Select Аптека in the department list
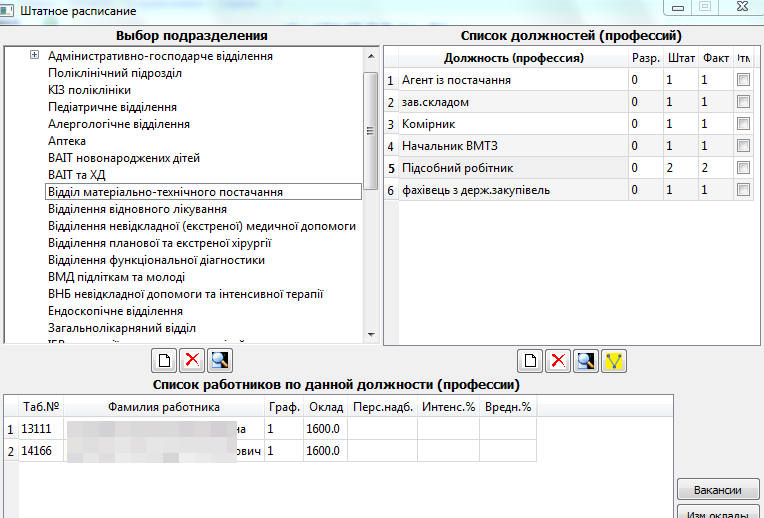The image size is (764, 518). point(67,141)
